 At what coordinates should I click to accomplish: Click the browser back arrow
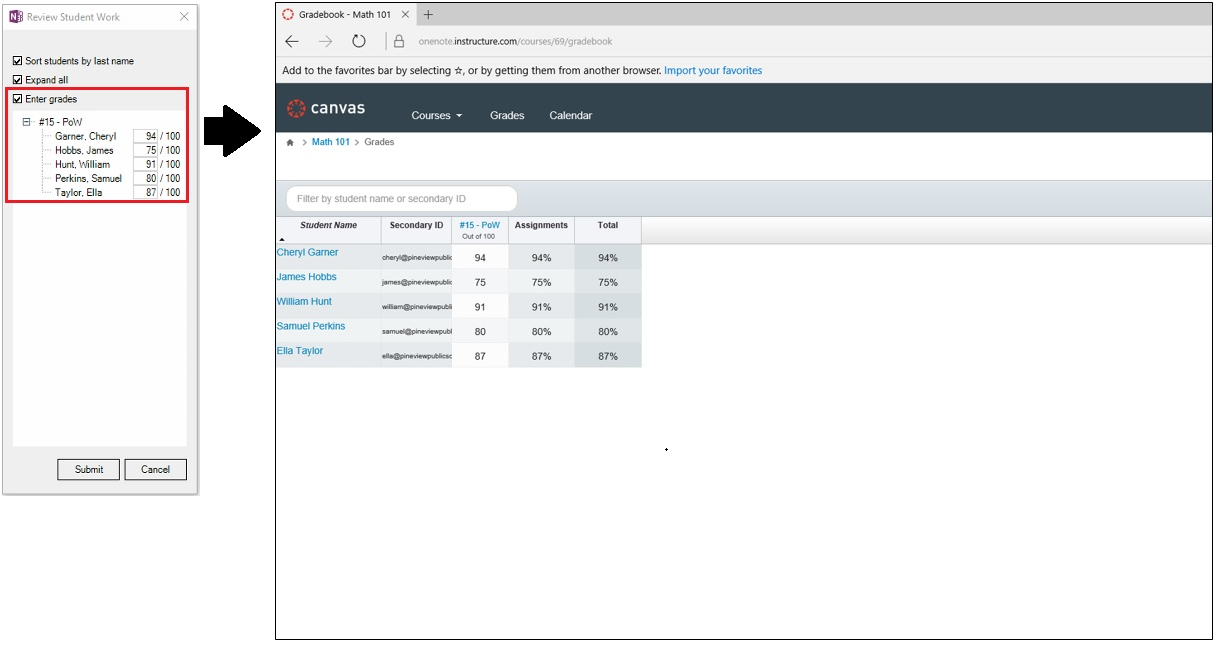coord(292,42)
